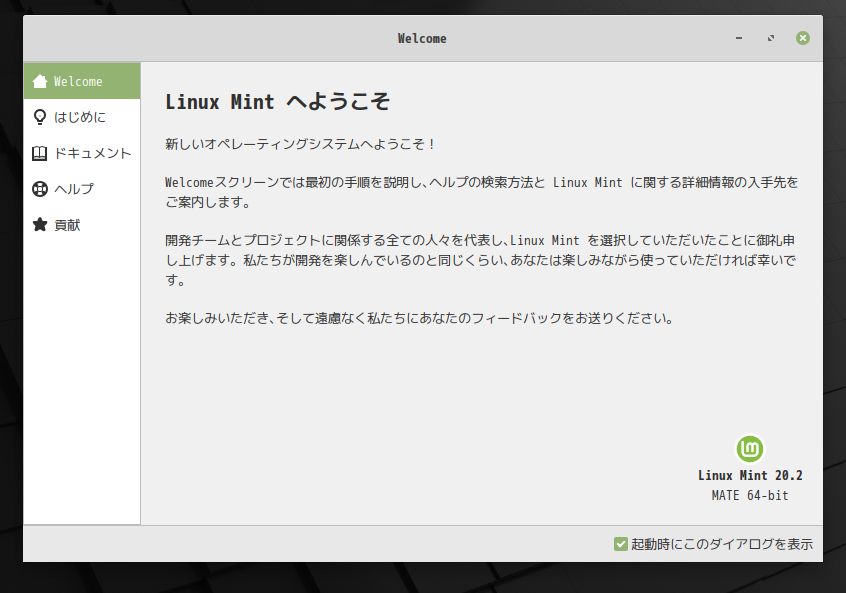Select the Welcome sidebar tab label

(x=78, y=81)
